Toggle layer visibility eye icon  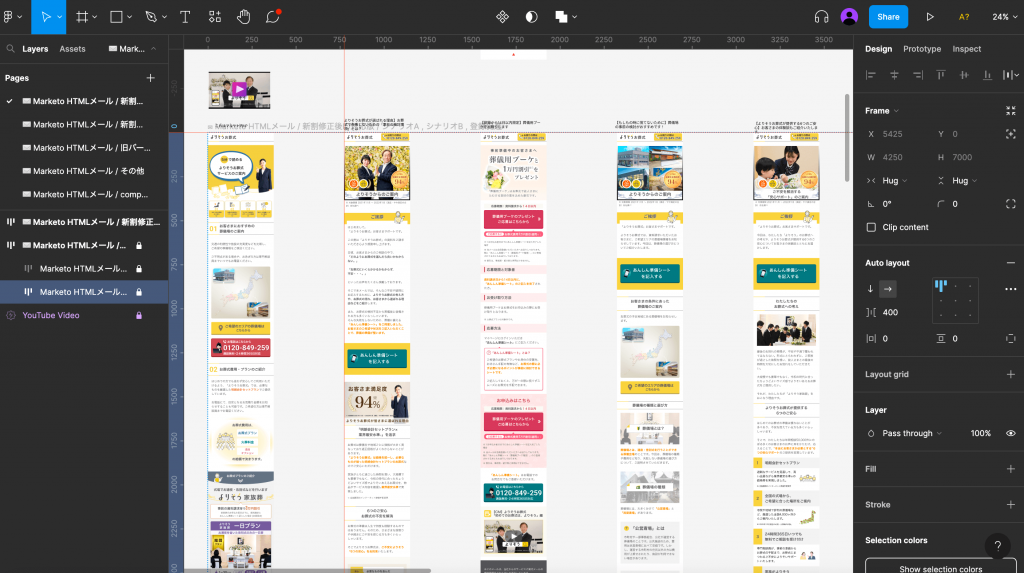point(1010,433)
